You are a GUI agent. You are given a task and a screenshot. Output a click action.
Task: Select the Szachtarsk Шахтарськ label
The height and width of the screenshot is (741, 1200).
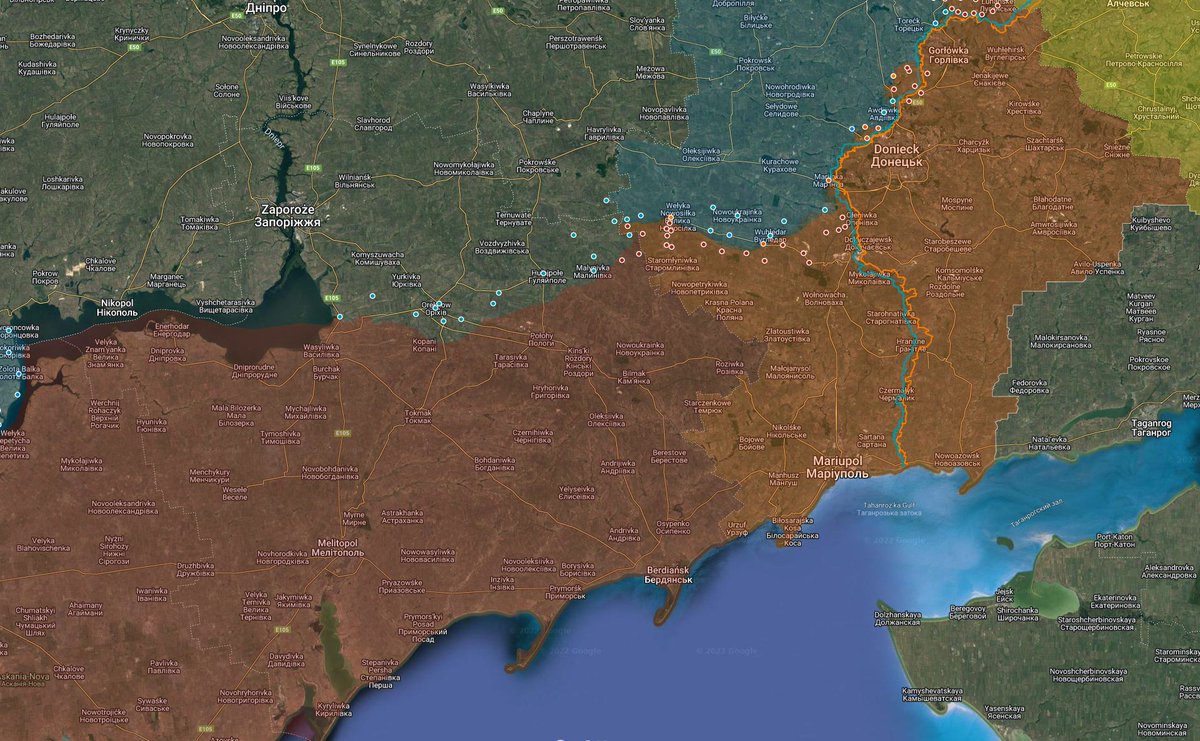pyautogui.click(x=1045, y=145)
